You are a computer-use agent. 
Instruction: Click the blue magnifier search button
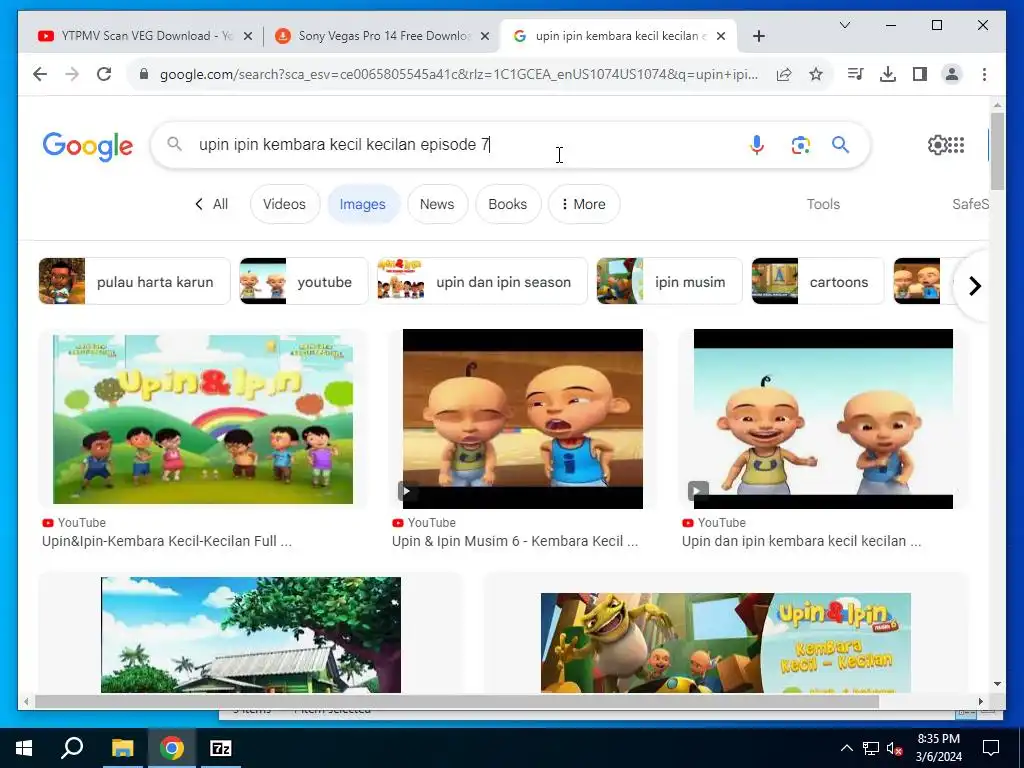tap(840, 144)
